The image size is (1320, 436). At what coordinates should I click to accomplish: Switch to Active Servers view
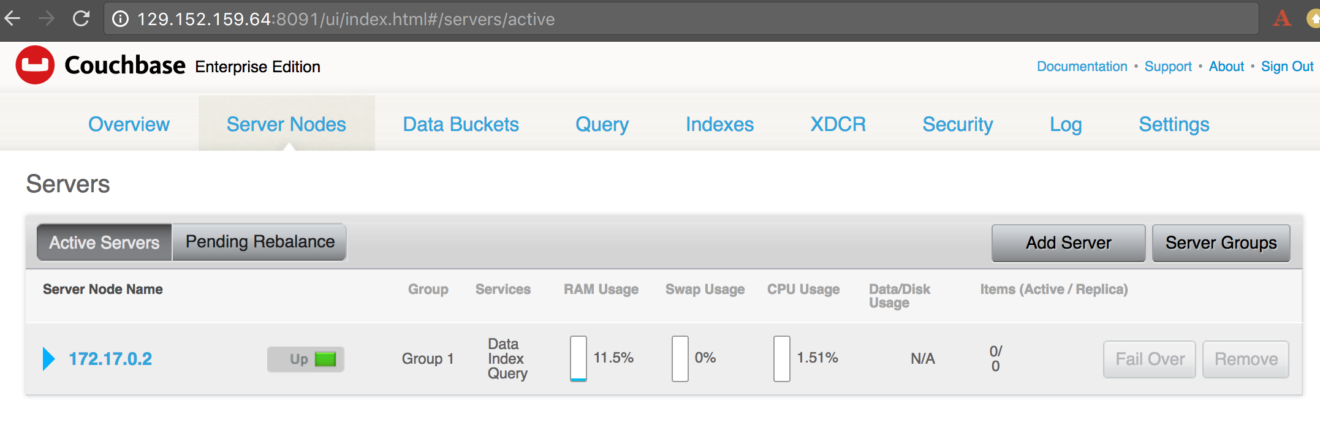104,243
